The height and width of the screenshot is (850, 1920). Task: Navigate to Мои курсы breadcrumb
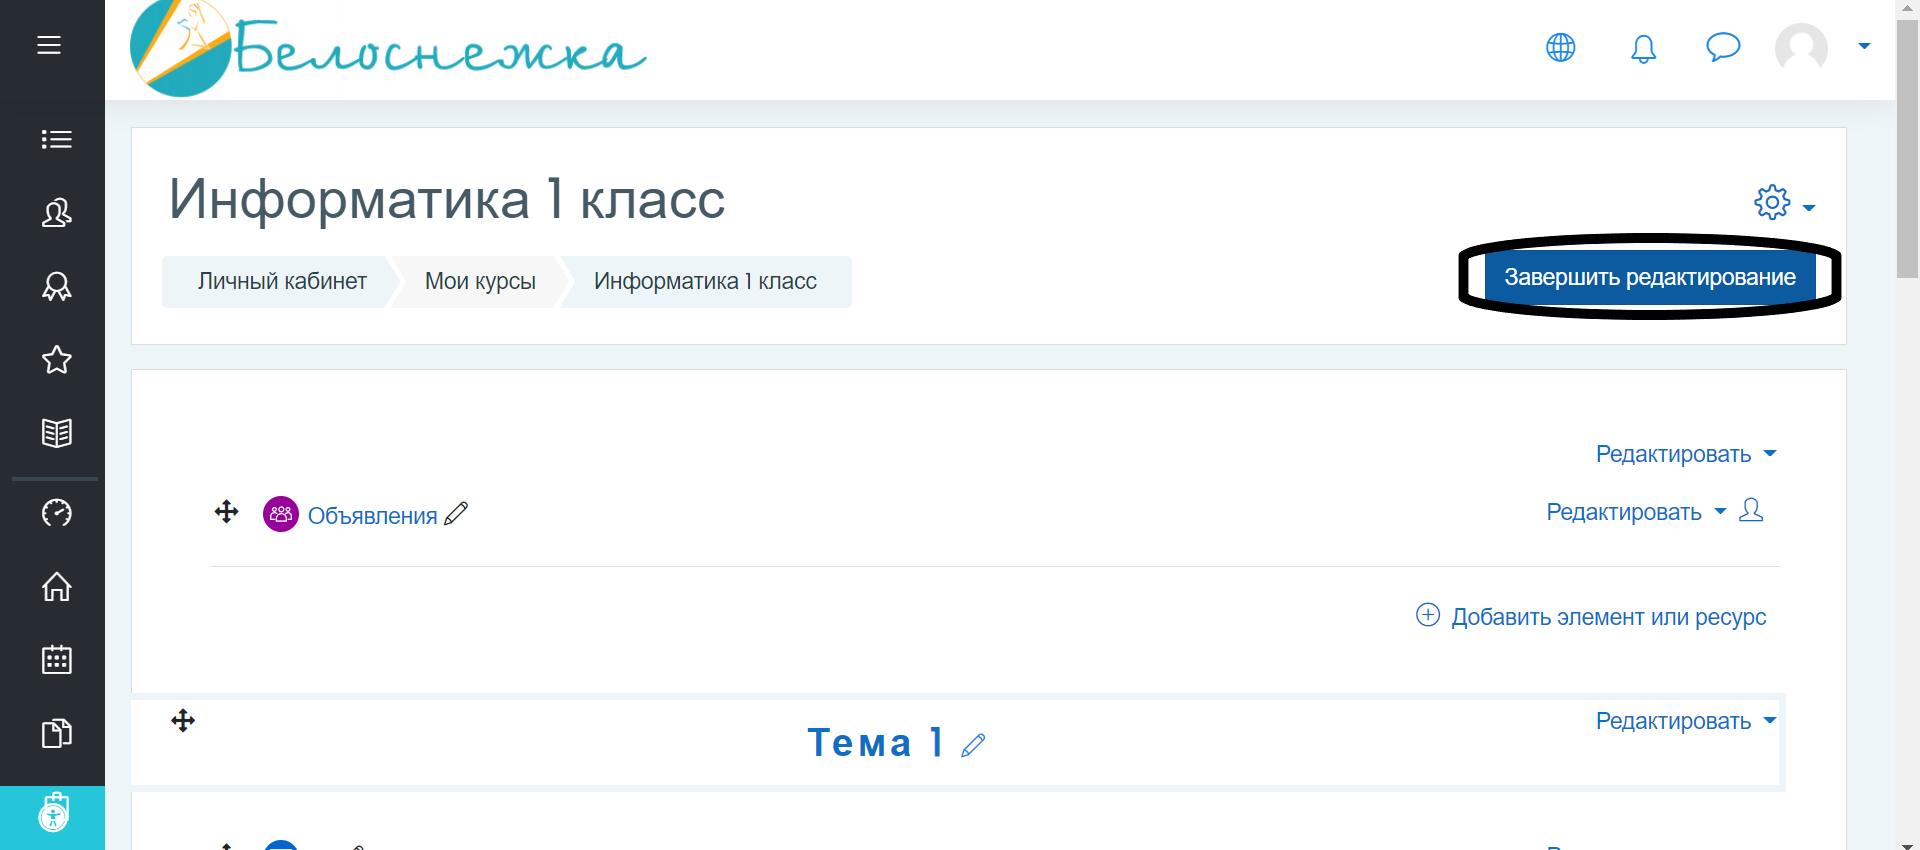(x=480, y=282)
